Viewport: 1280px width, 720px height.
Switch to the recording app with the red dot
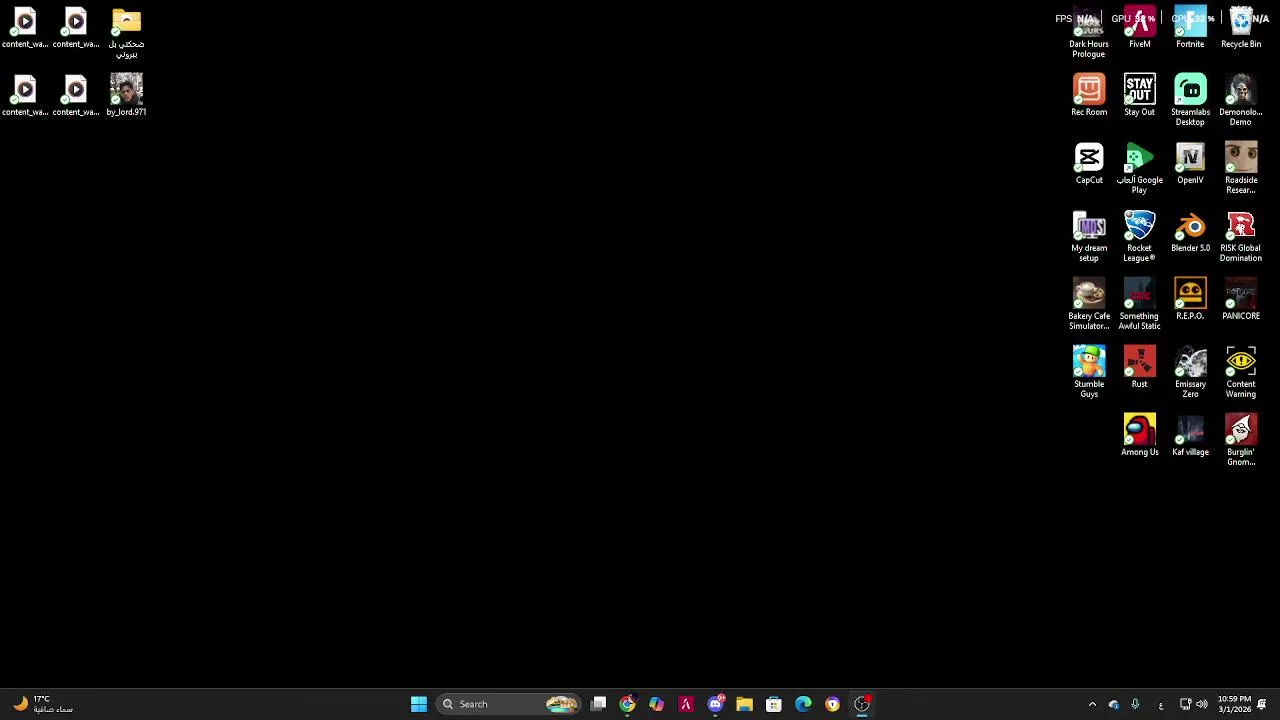862,704
